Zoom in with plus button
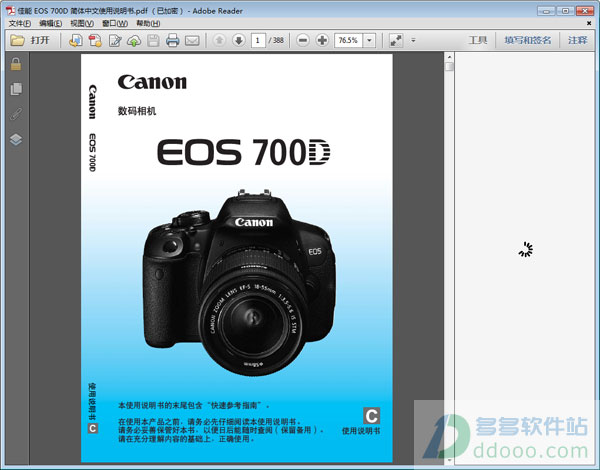600x470 pixels. tap(322, 40)
